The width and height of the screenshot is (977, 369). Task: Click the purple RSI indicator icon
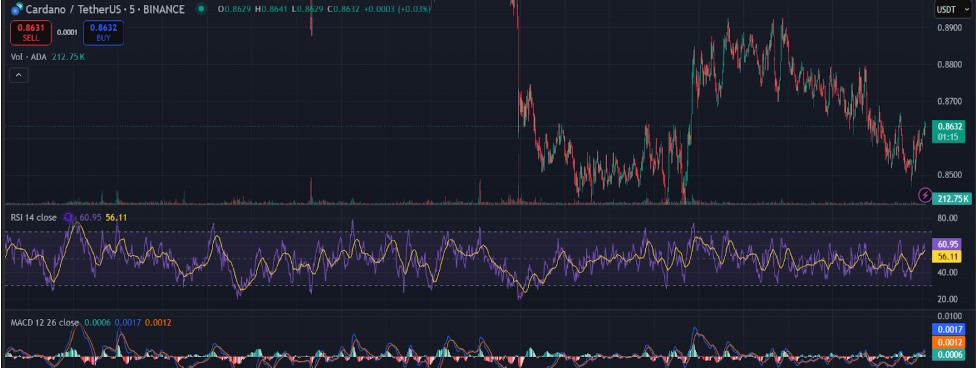coord(68,218)
